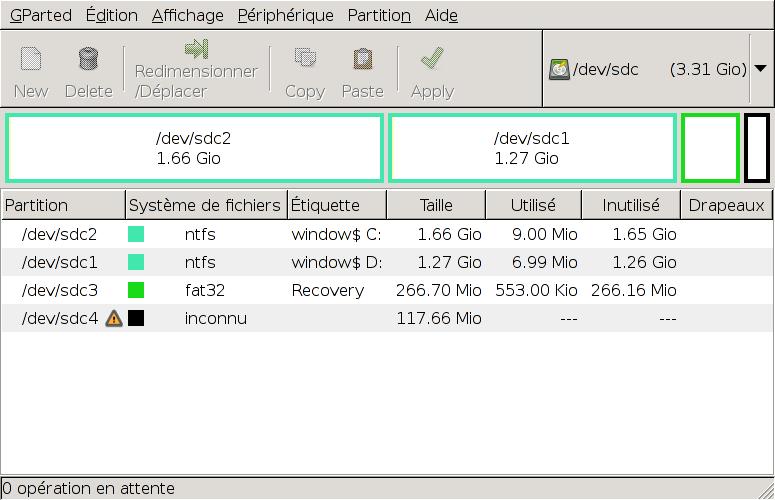Open the /dev/sdc device selector dropdown arrow
This screenshot has height=500, width=775.
click(x=760, y=69)
